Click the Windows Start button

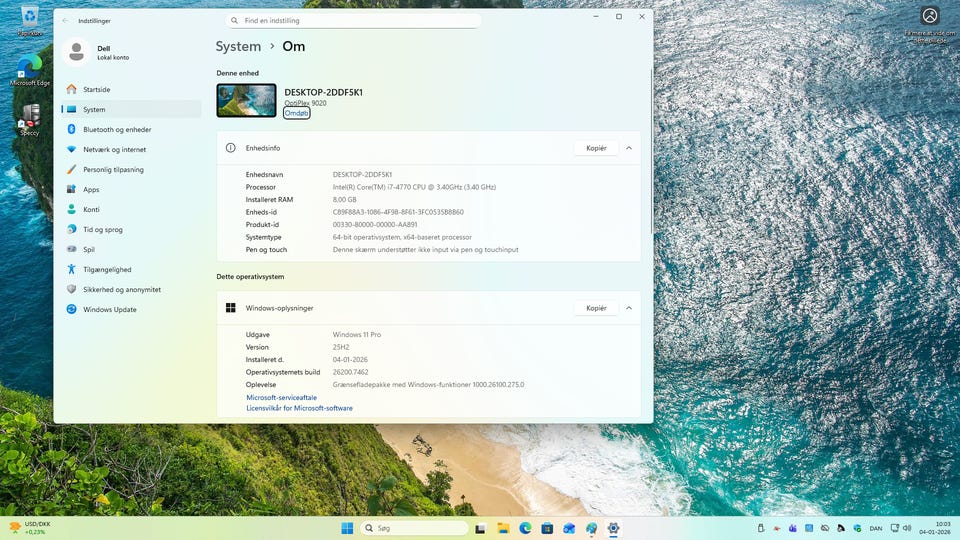tap(347, 528)
